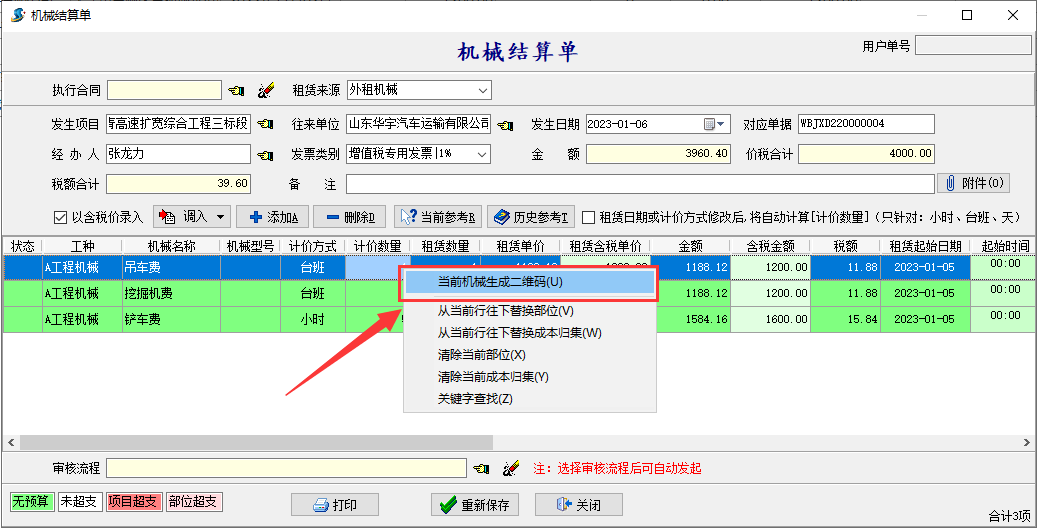Click the lookup hand icon beside 经办人

click(264, 154)
